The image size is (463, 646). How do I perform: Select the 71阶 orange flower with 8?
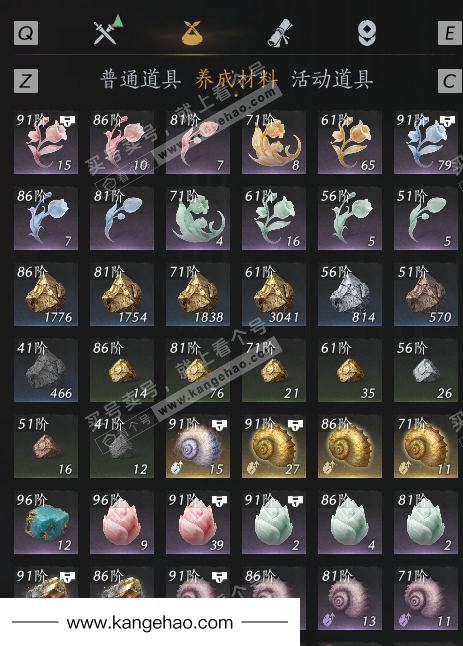click(274, 142)
